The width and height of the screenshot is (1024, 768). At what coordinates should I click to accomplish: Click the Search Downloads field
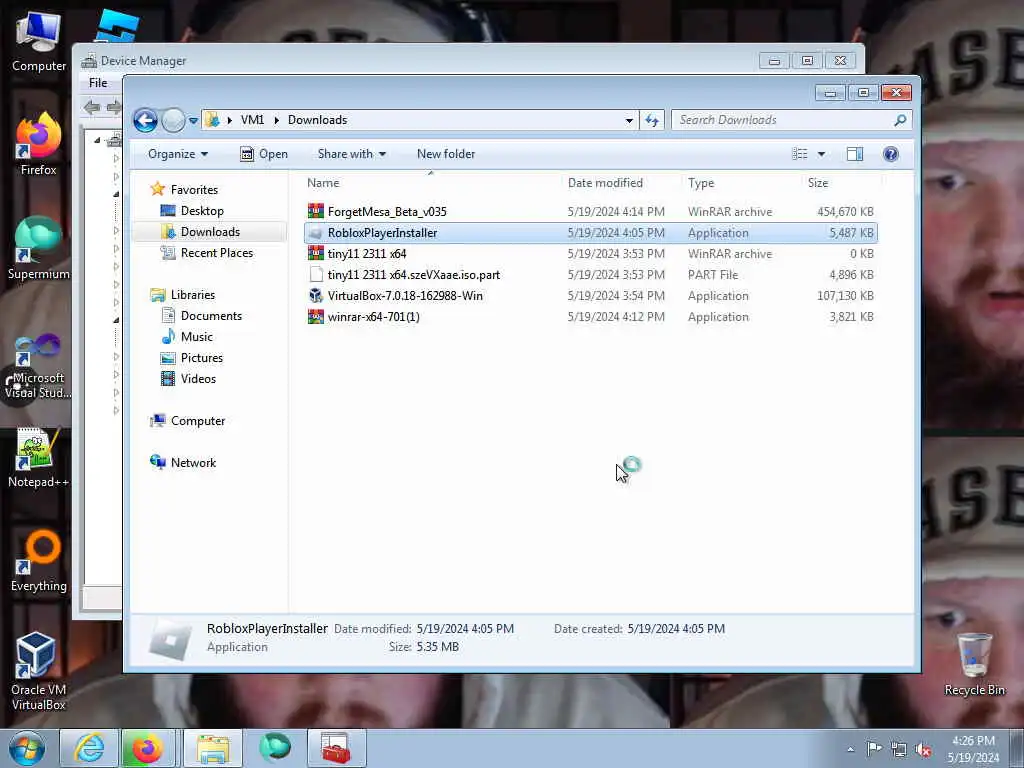coord(784,120)
